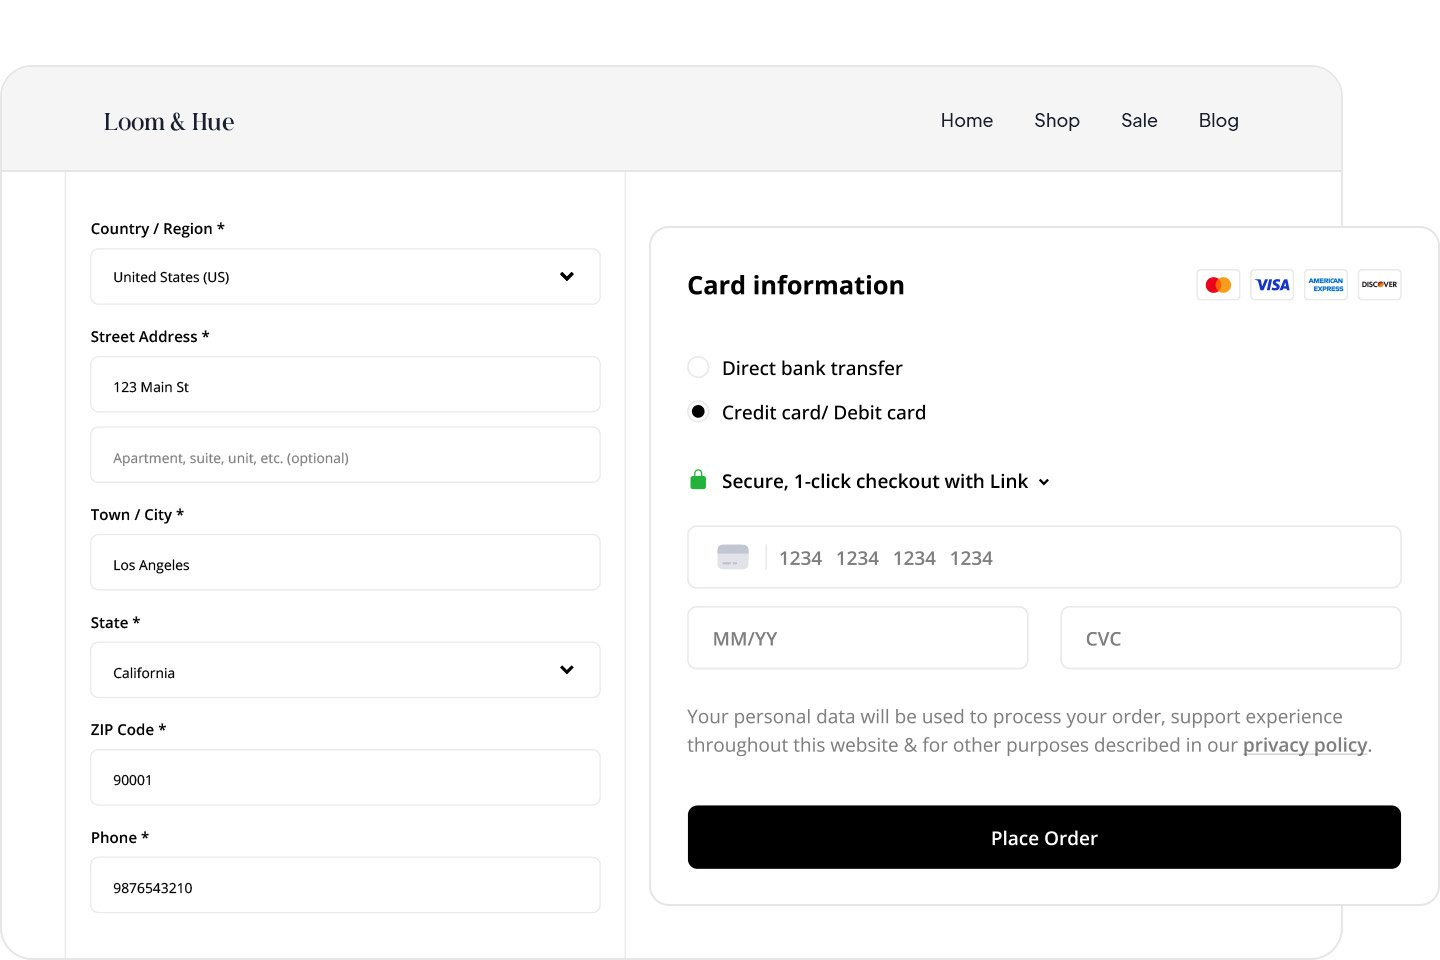
Task: Navigate to the Sale section
Action: coord(1139,120)
